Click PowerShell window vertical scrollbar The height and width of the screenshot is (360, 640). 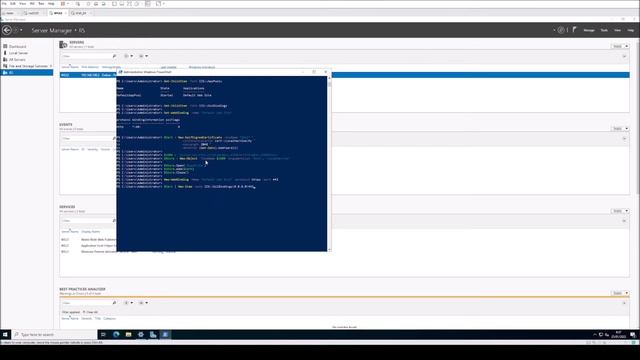pyautogui.click(x=329, y=163)
